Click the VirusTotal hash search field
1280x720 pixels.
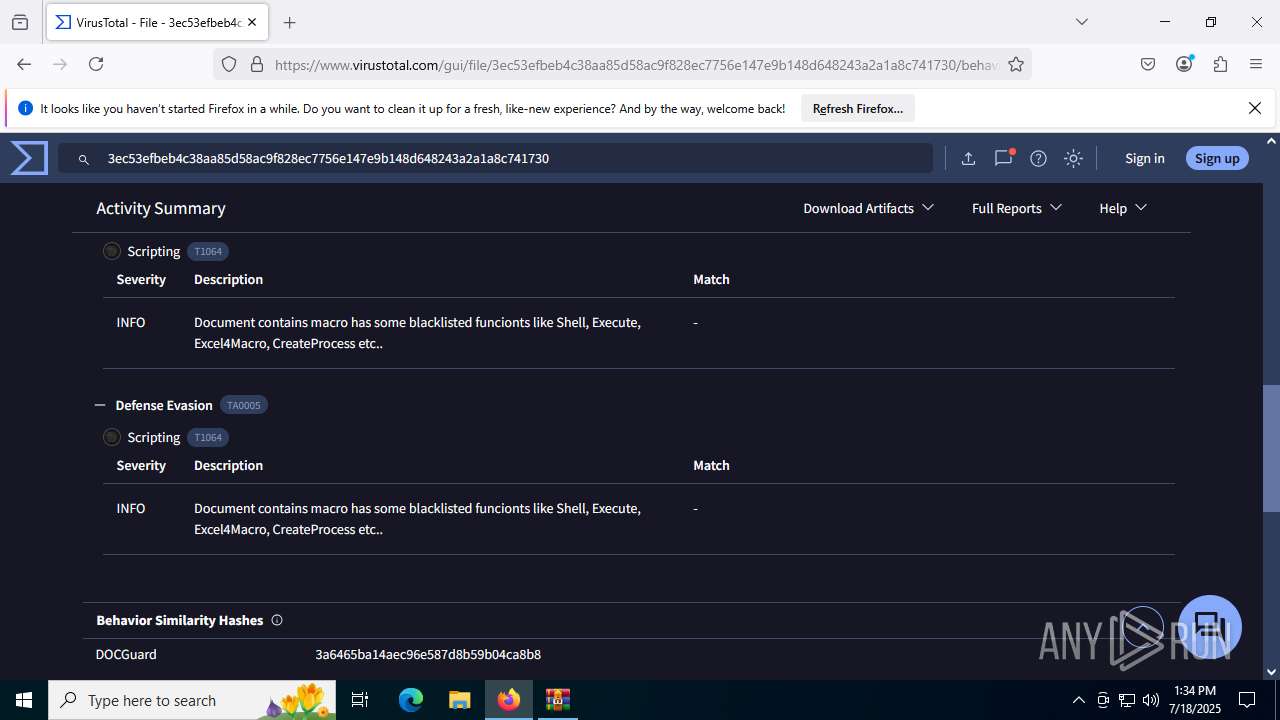[495, 158]
